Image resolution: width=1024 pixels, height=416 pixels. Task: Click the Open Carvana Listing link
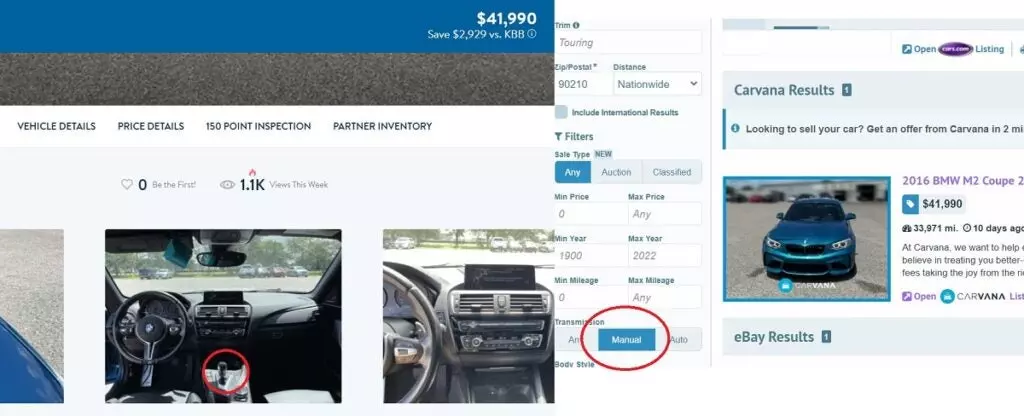(x=963, y=296)
